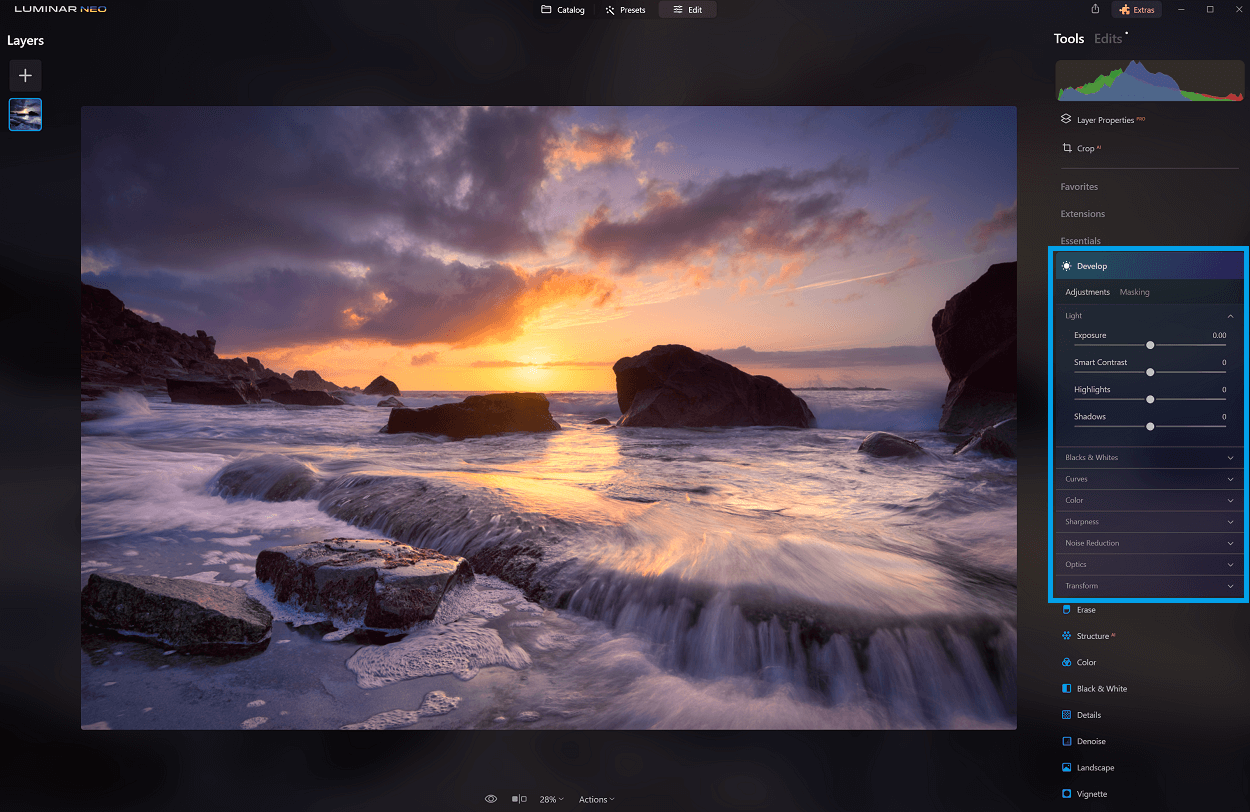The image size is (1250, 812).
Task: Select the Color tool
Action: pyautogui.click(x=1088, y=662)
